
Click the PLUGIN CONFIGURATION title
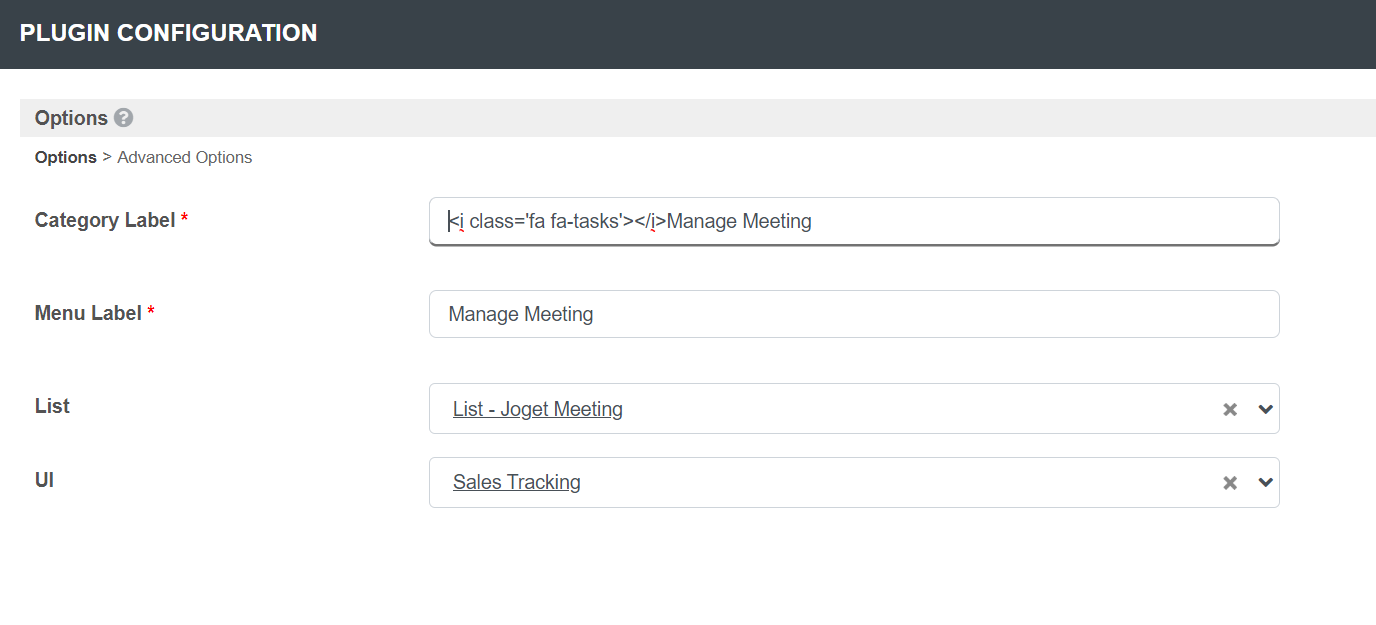tap(169, 33)
